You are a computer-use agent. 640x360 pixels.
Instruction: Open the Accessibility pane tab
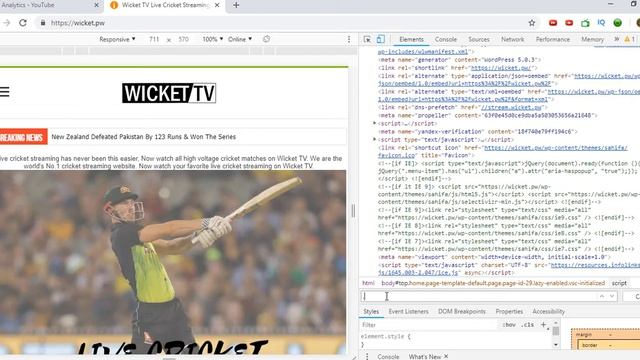pos(548,311)
